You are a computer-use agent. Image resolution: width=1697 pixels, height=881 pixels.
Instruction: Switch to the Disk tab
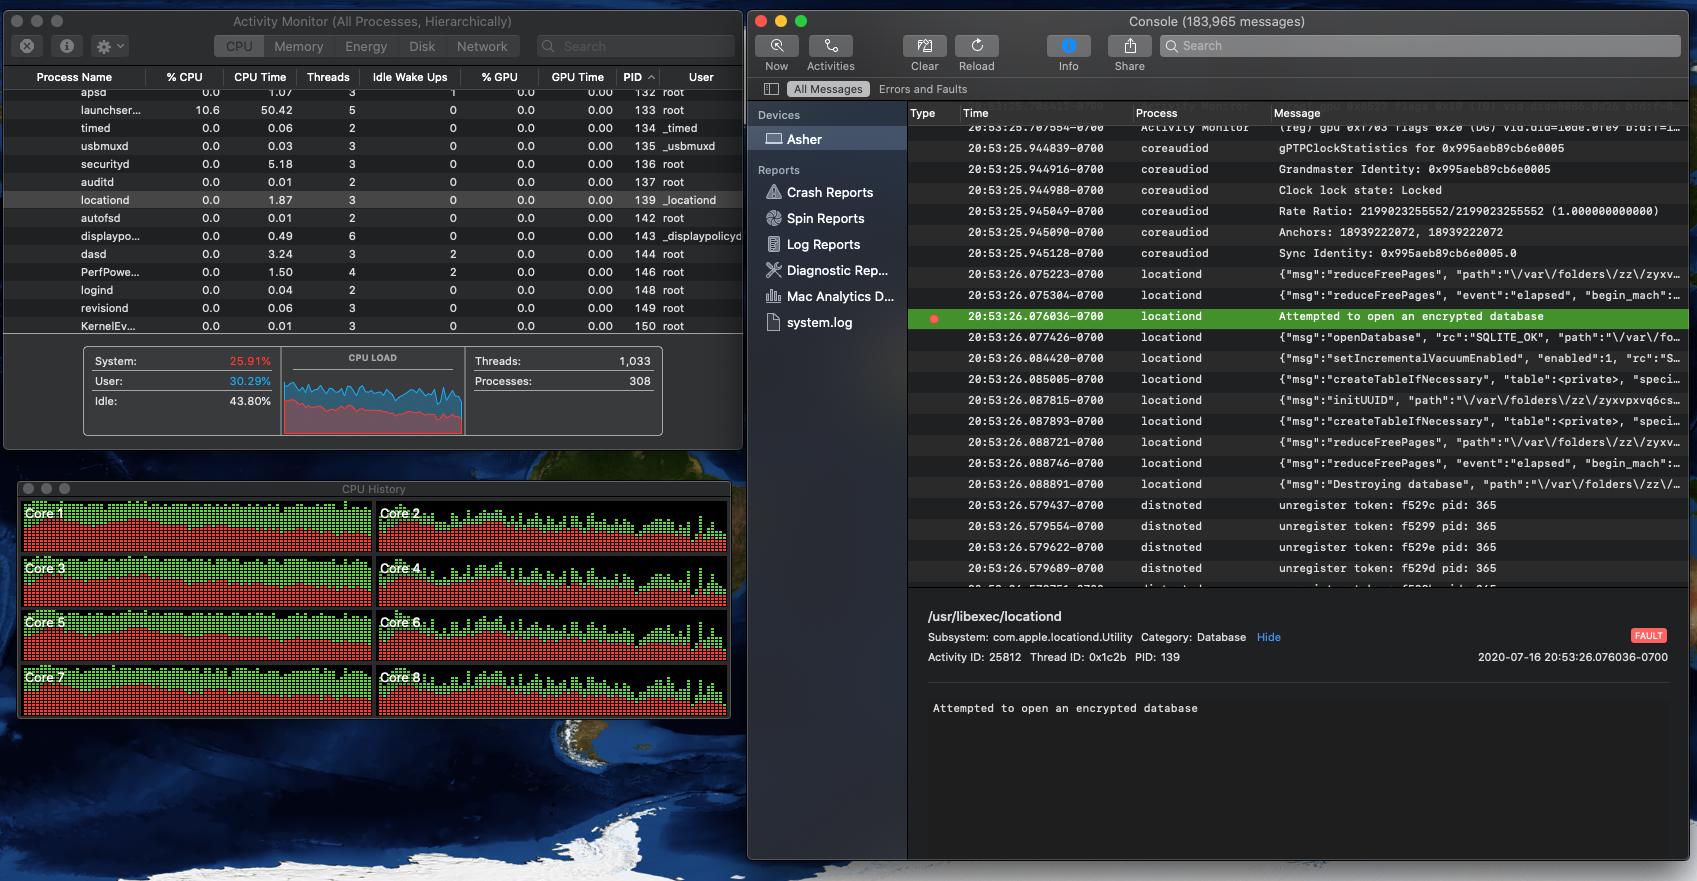[x=422, y=46]
